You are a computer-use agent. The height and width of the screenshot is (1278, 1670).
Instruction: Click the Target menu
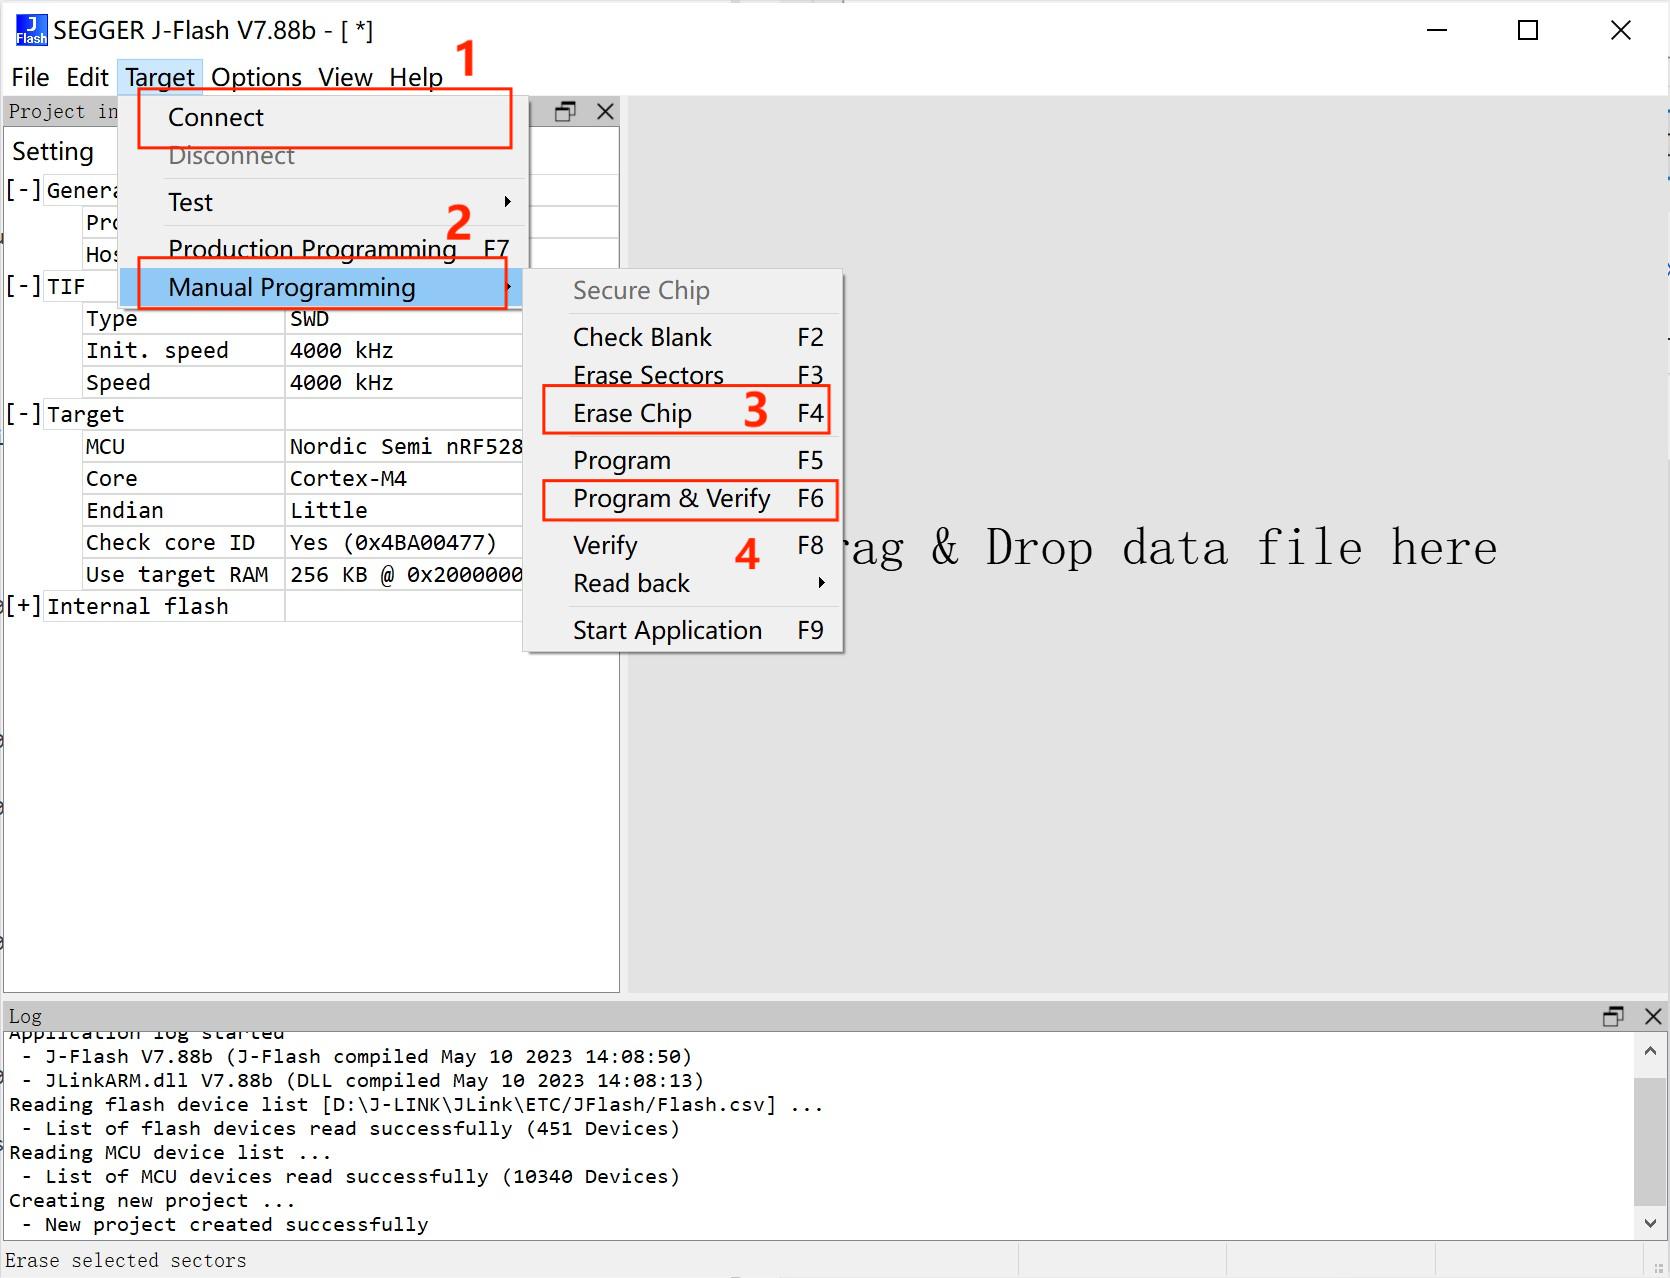coord(160,77)
